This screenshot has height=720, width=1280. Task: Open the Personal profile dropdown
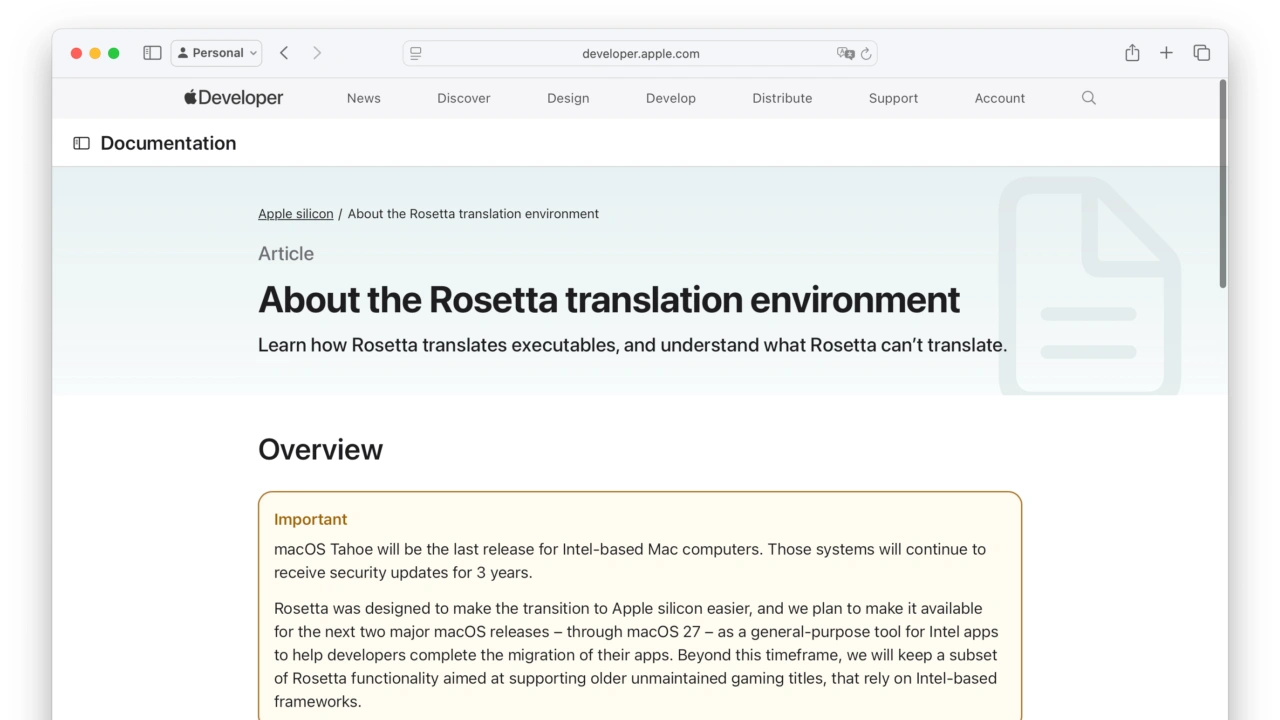pyautogui.click(x=216, y=53)
